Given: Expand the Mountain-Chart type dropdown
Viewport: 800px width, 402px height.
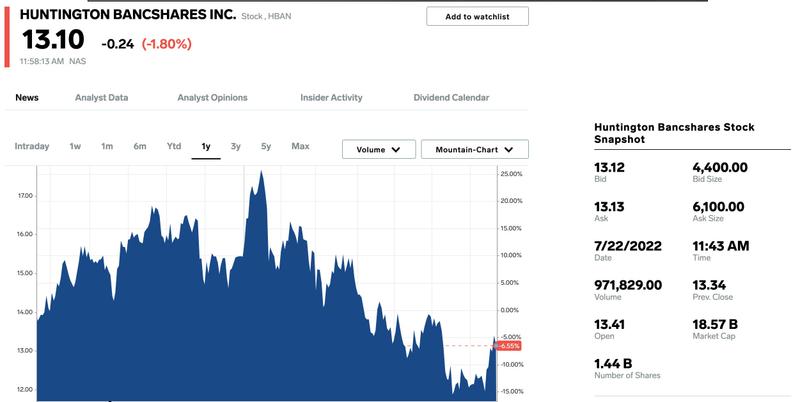Looking at the screenshot, I should 474,149.
